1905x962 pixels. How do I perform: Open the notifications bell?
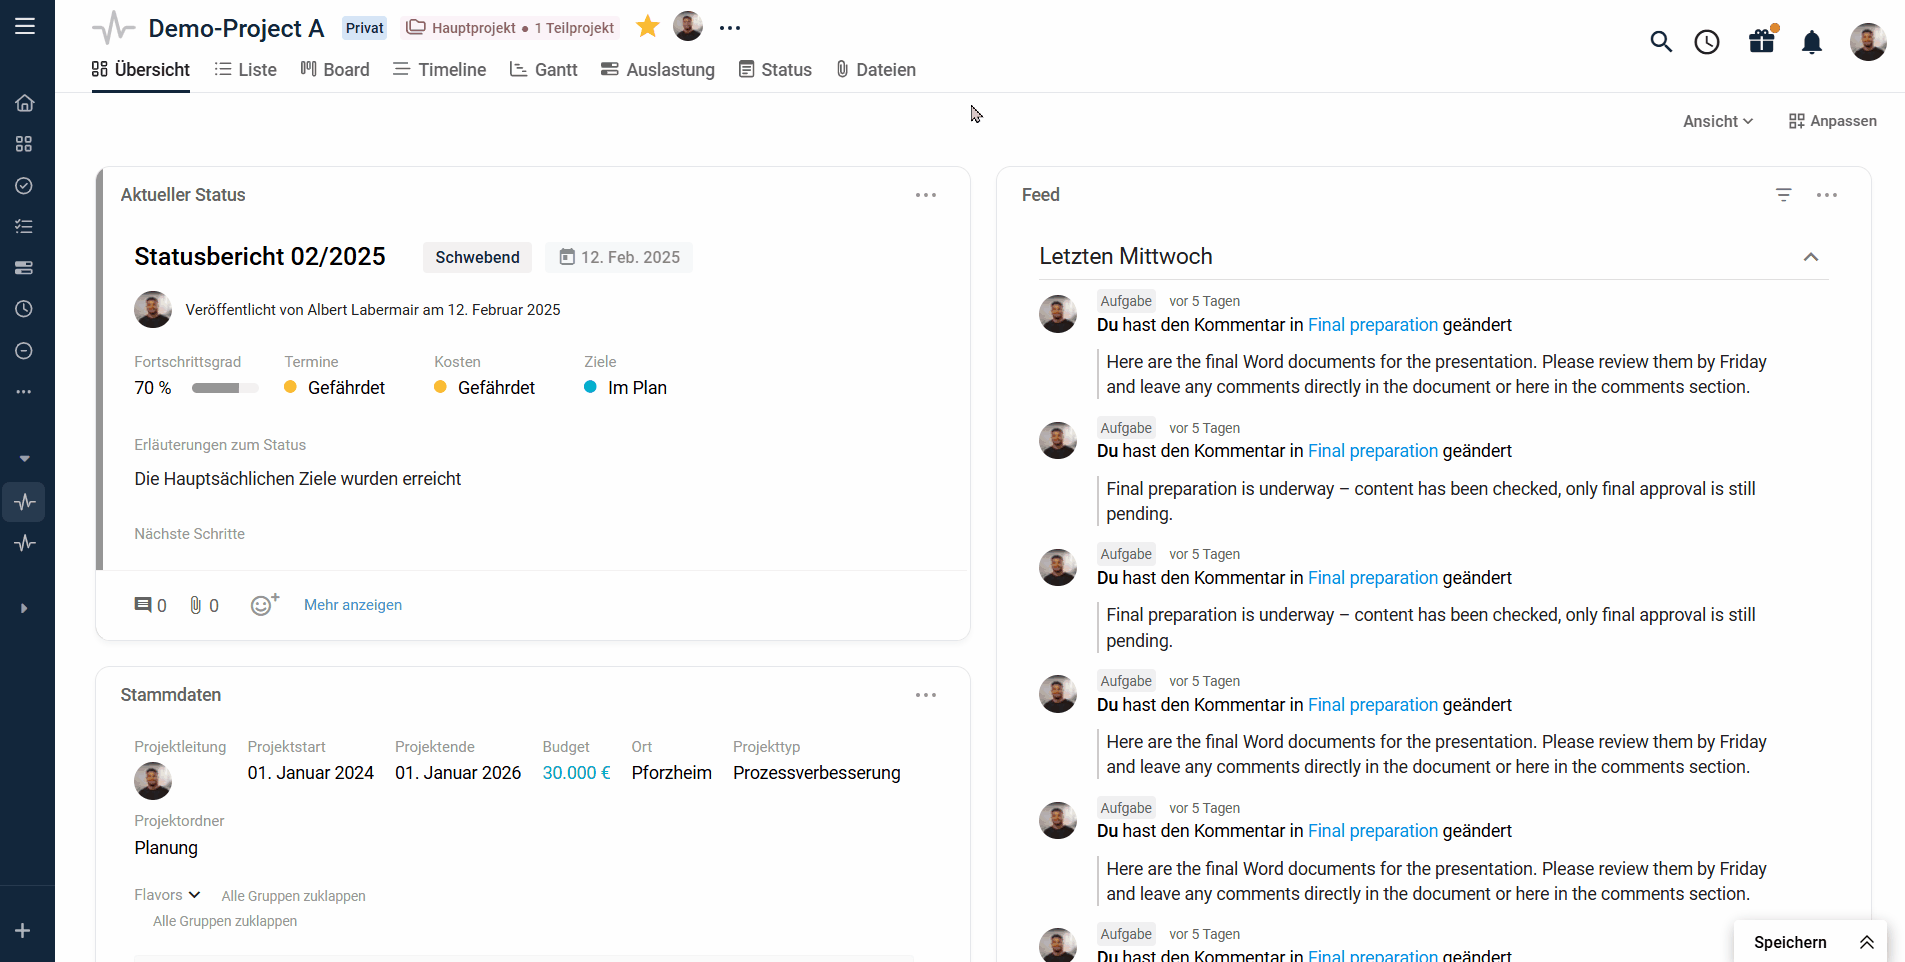1812,42
